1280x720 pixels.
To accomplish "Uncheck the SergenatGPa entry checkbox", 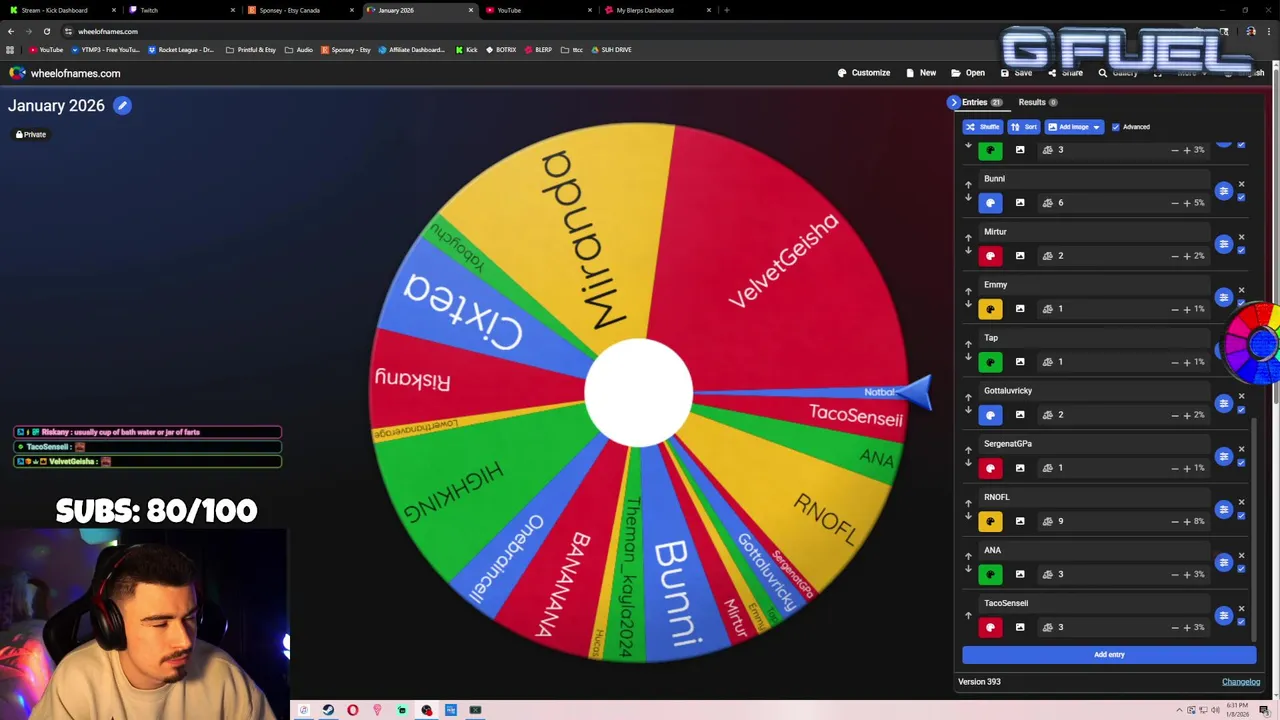I will pyautogui.click(x=1241, y=462).
